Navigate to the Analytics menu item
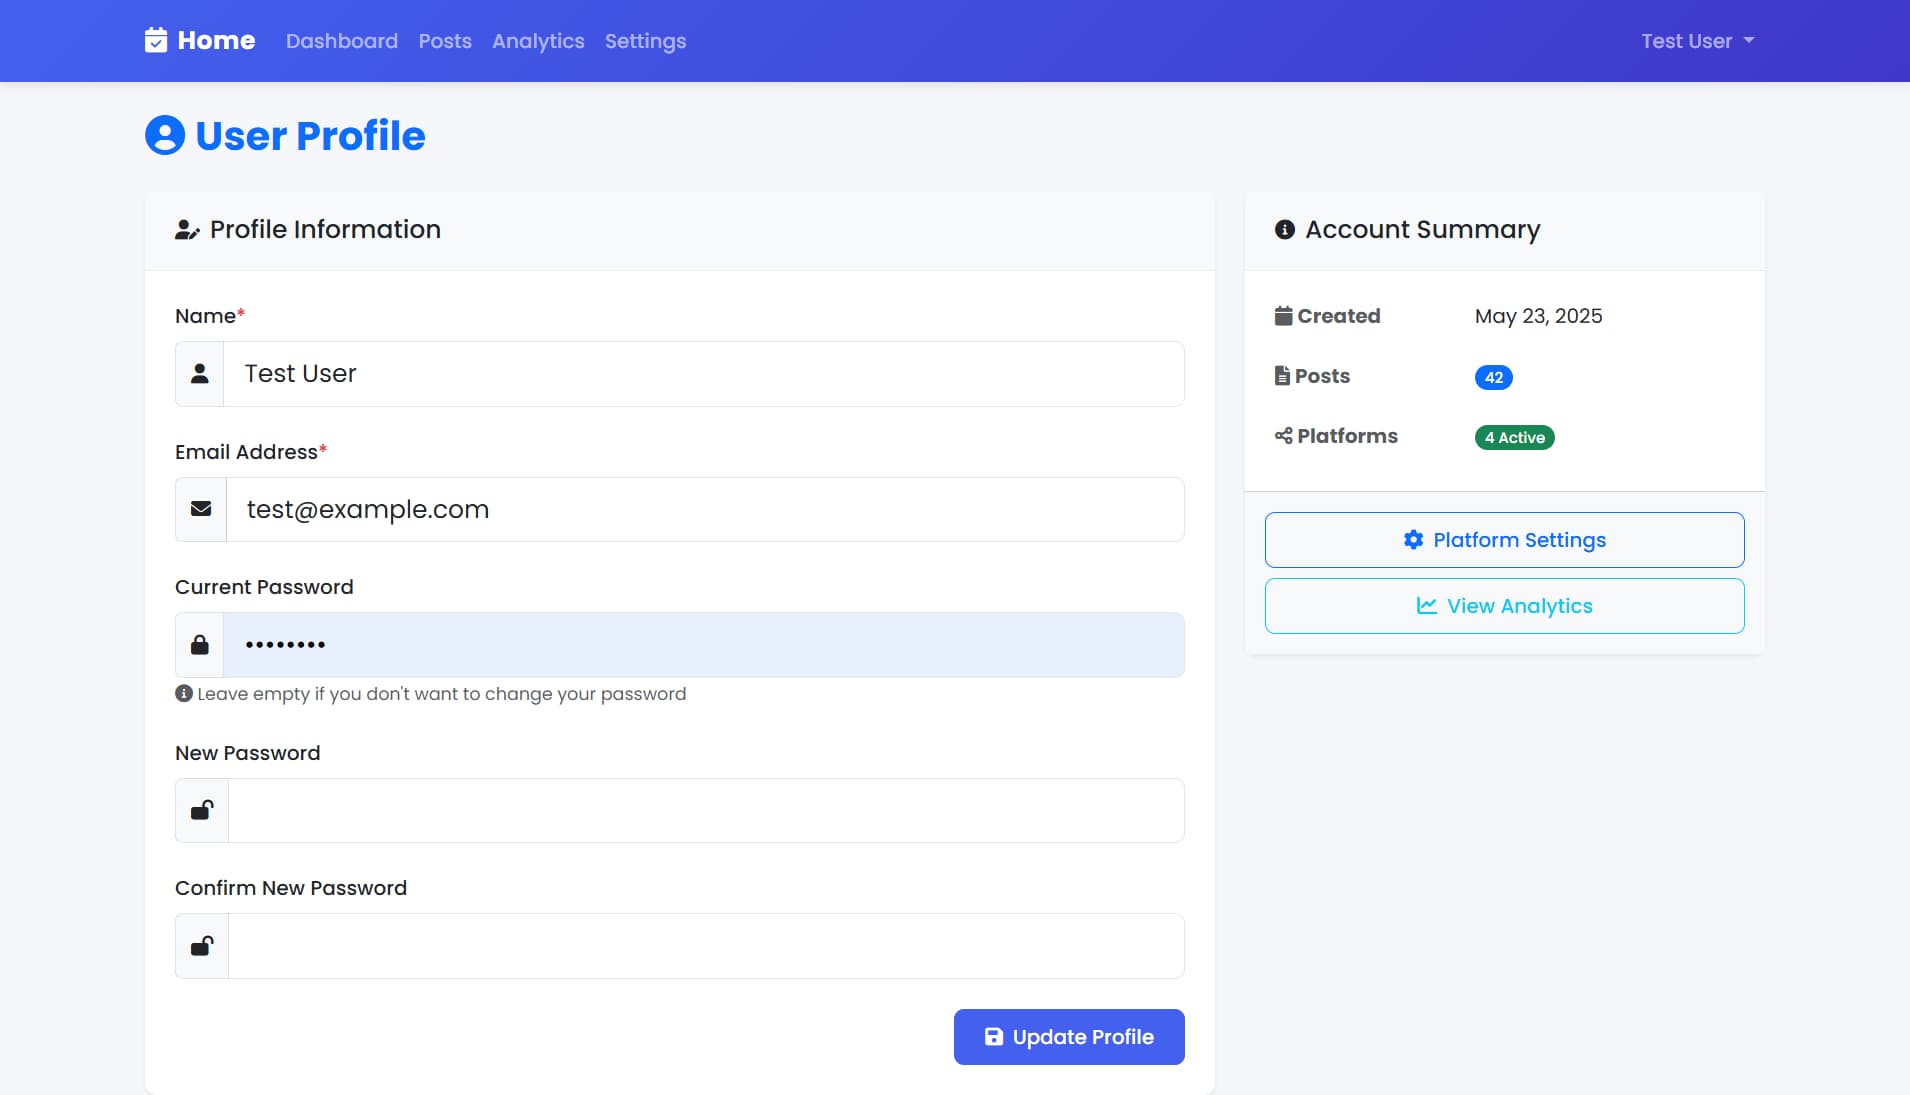The image size is (1910, 1095). 538,41
